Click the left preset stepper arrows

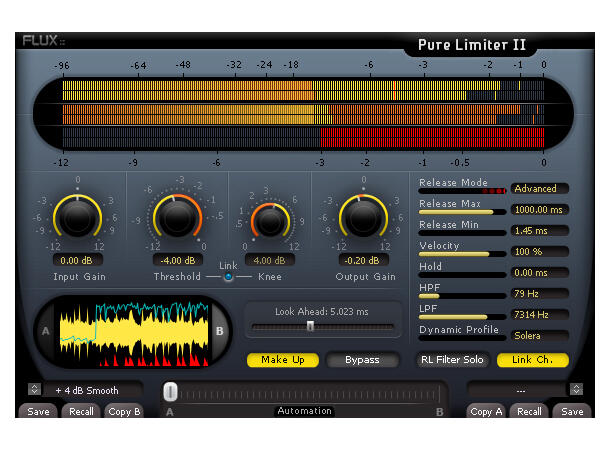click(34, 389)
